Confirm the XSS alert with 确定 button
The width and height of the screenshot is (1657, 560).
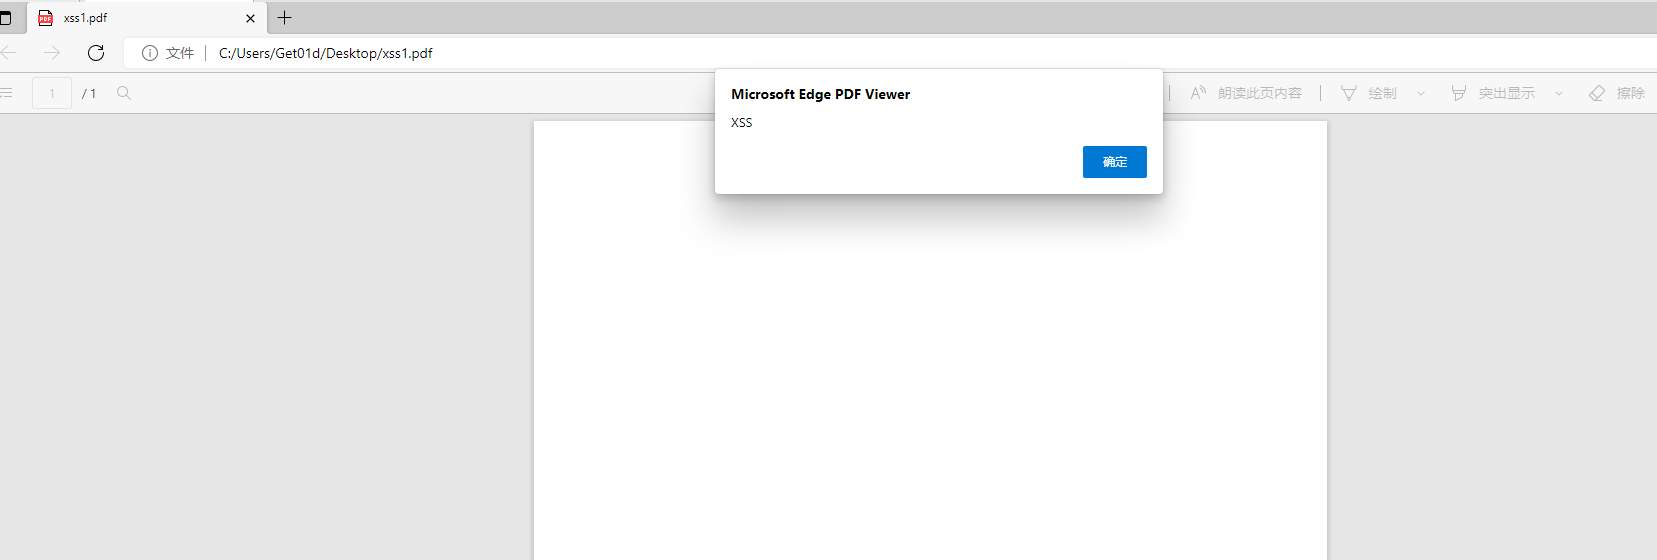point(1114,162)
